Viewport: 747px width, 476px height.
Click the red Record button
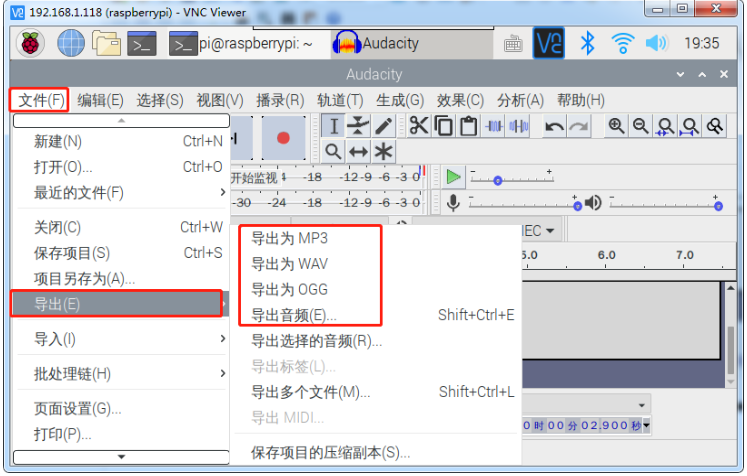[283, 137]
